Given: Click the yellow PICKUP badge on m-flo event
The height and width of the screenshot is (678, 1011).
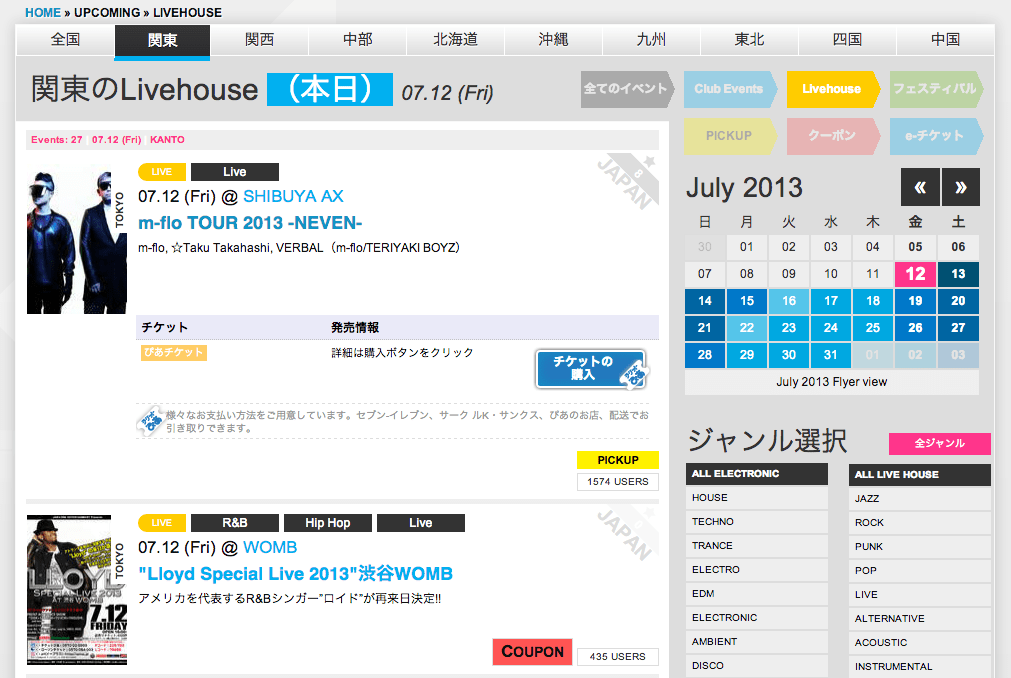Looking at the screenshot, I should [x=618, y=460].
